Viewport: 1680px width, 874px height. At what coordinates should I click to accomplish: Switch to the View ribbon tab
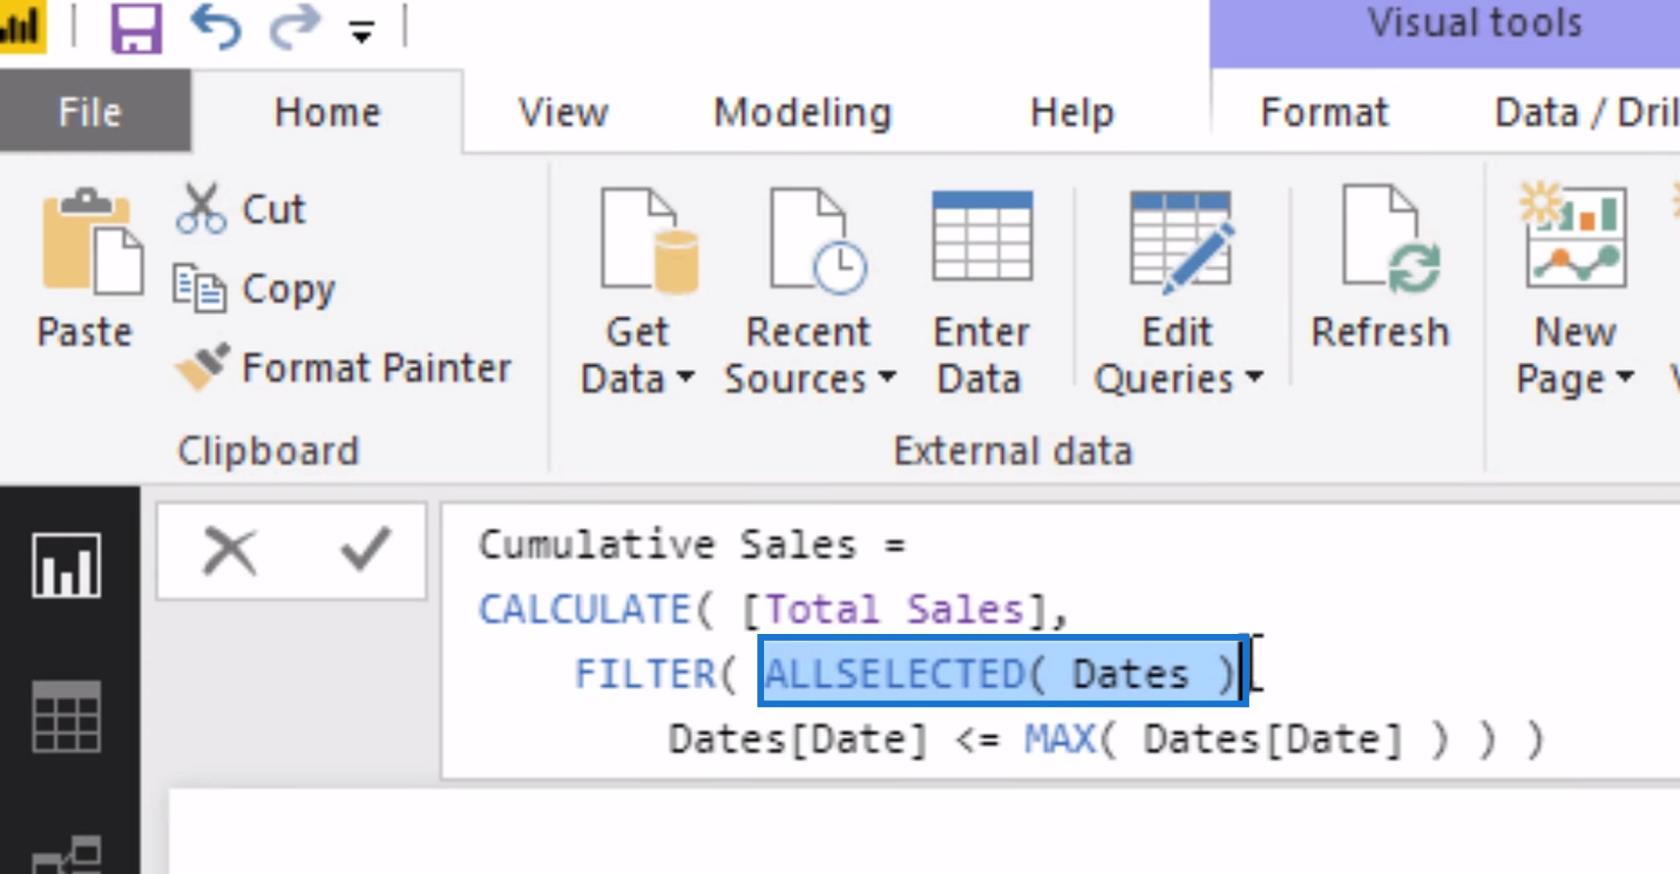[563, 112]
